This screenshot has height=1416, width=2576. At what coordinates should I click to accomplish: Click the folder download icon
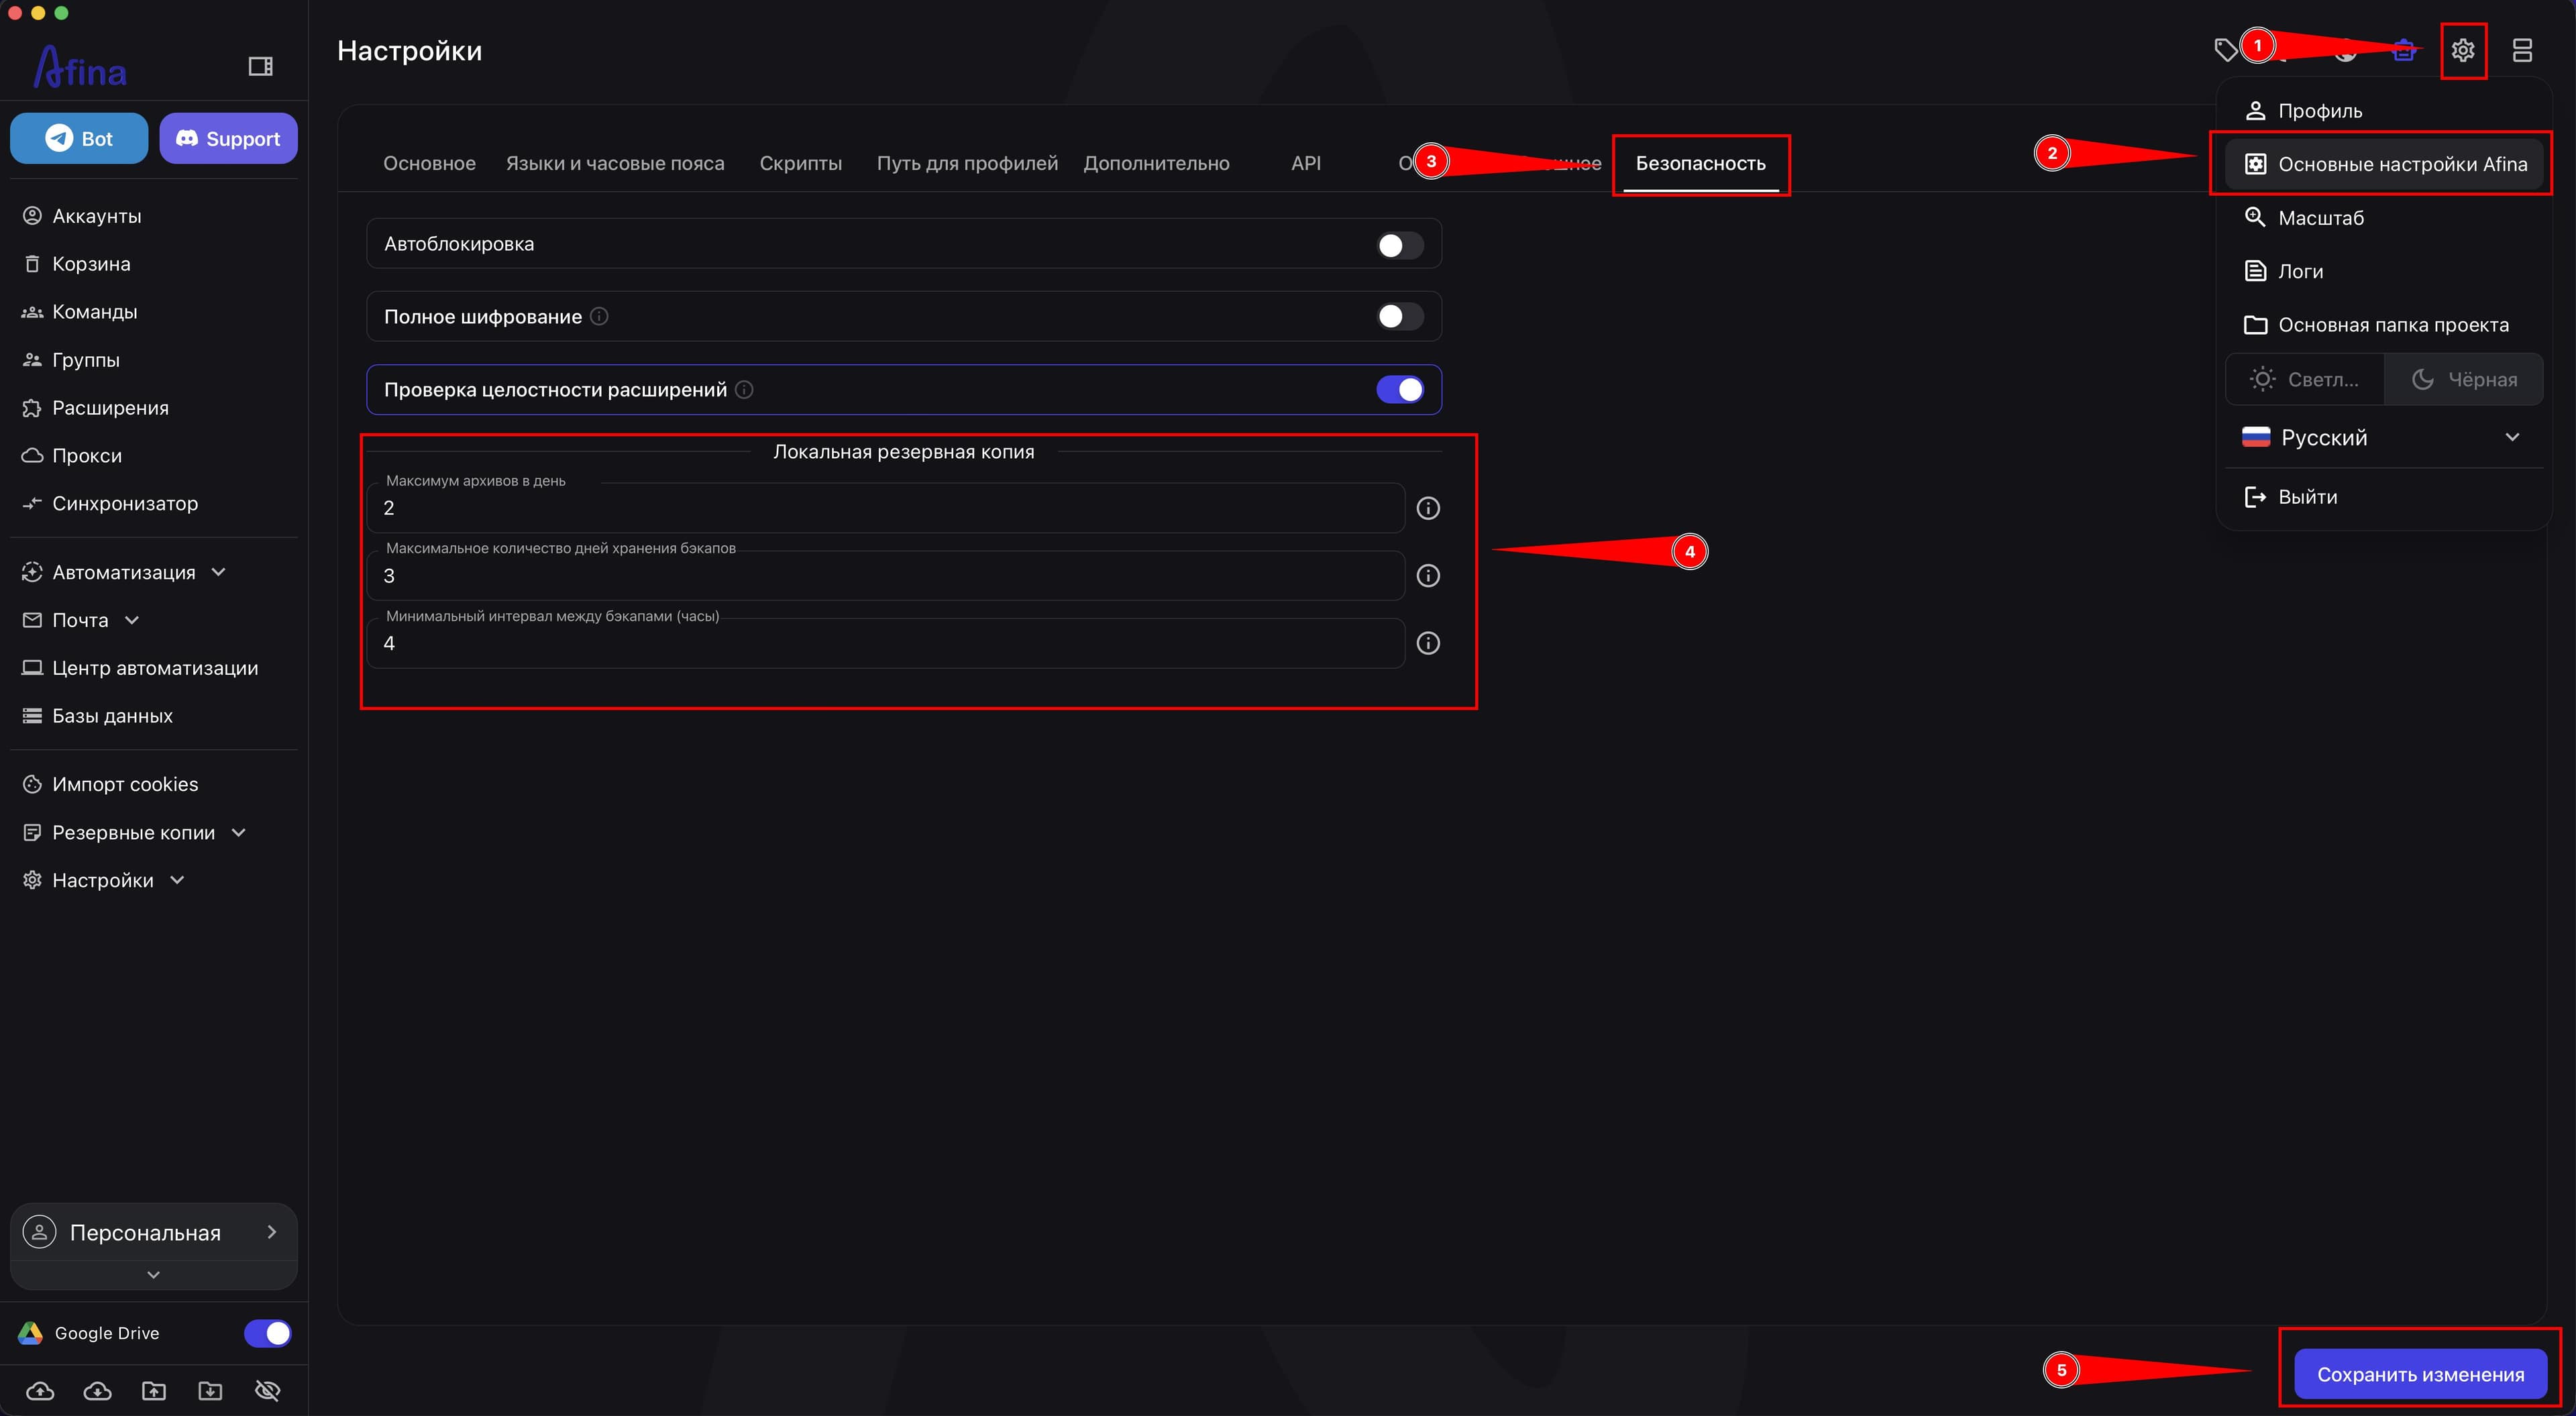coord(210,1390)
